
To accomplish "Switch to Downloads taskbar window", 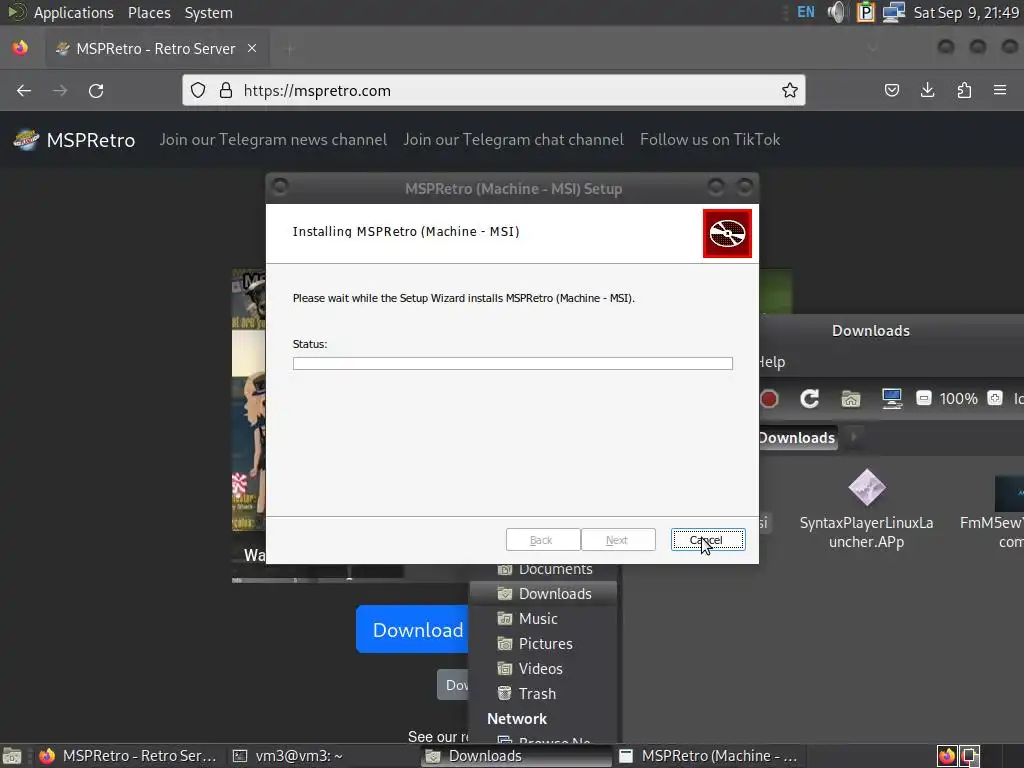I will (x=516, y=756).
